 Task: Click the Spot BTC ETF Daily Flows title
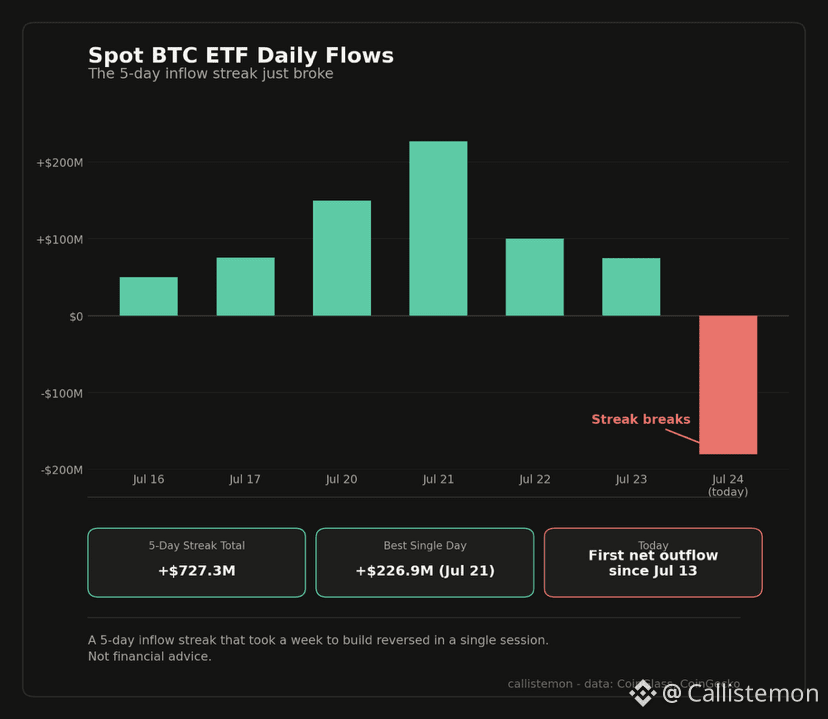pos(241,55)
